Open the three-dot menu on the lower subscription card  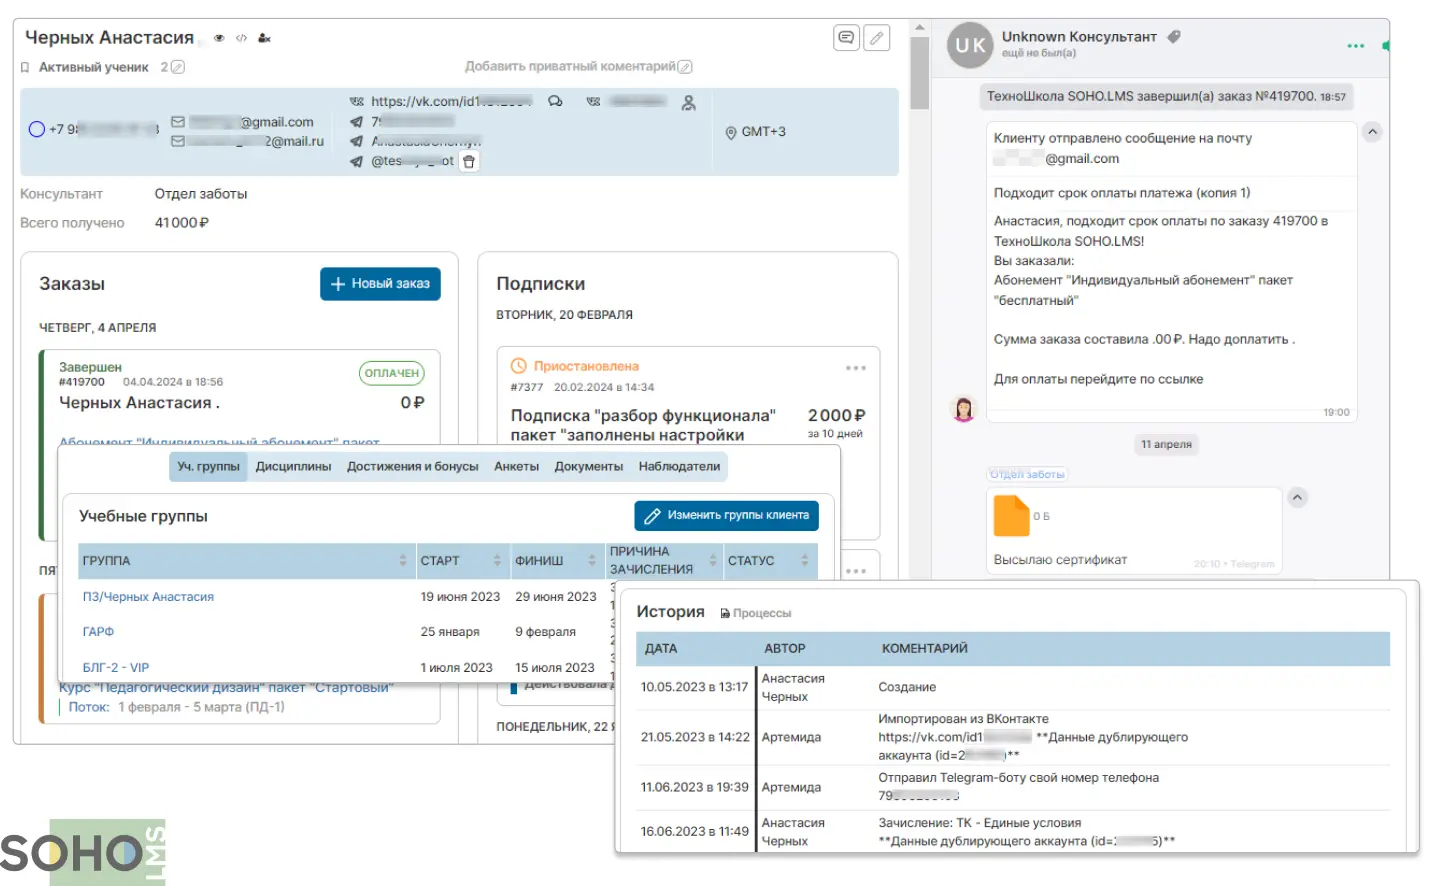coord(856,571)
